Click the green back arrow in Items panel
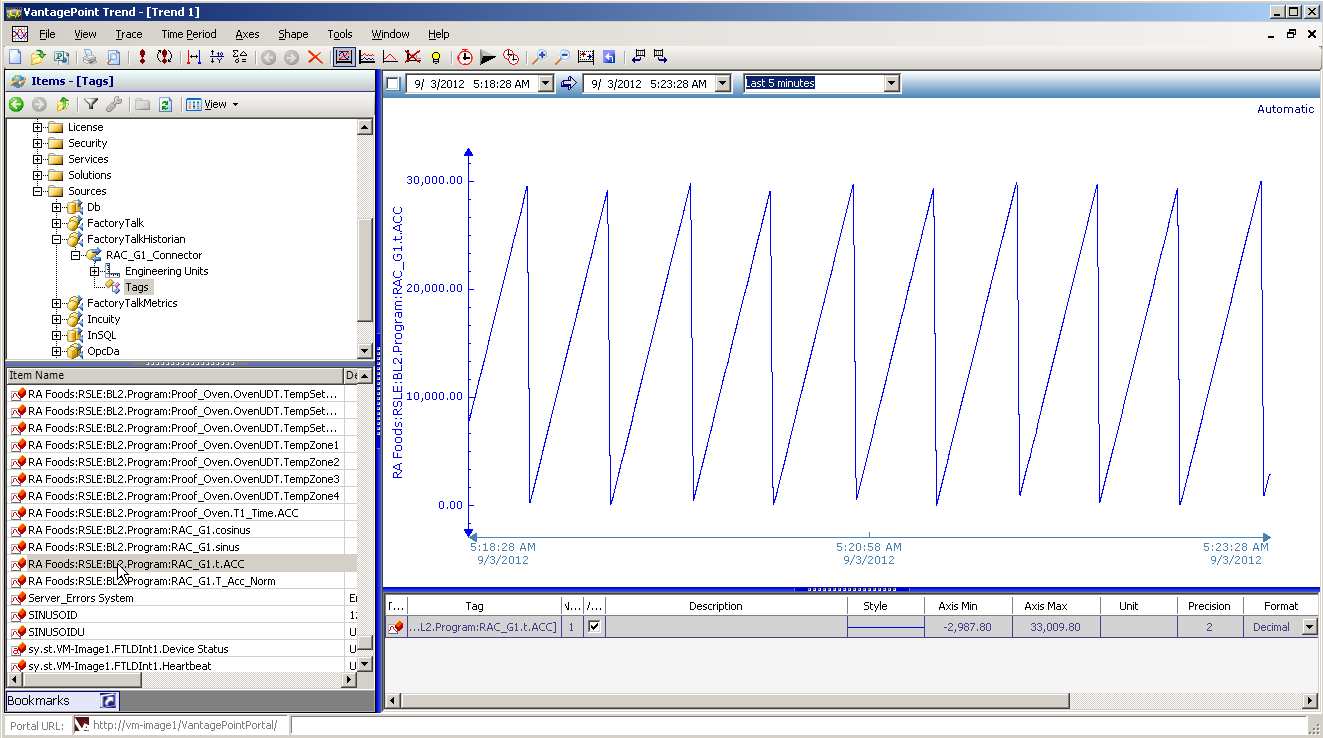 click(x=16, y=104)
